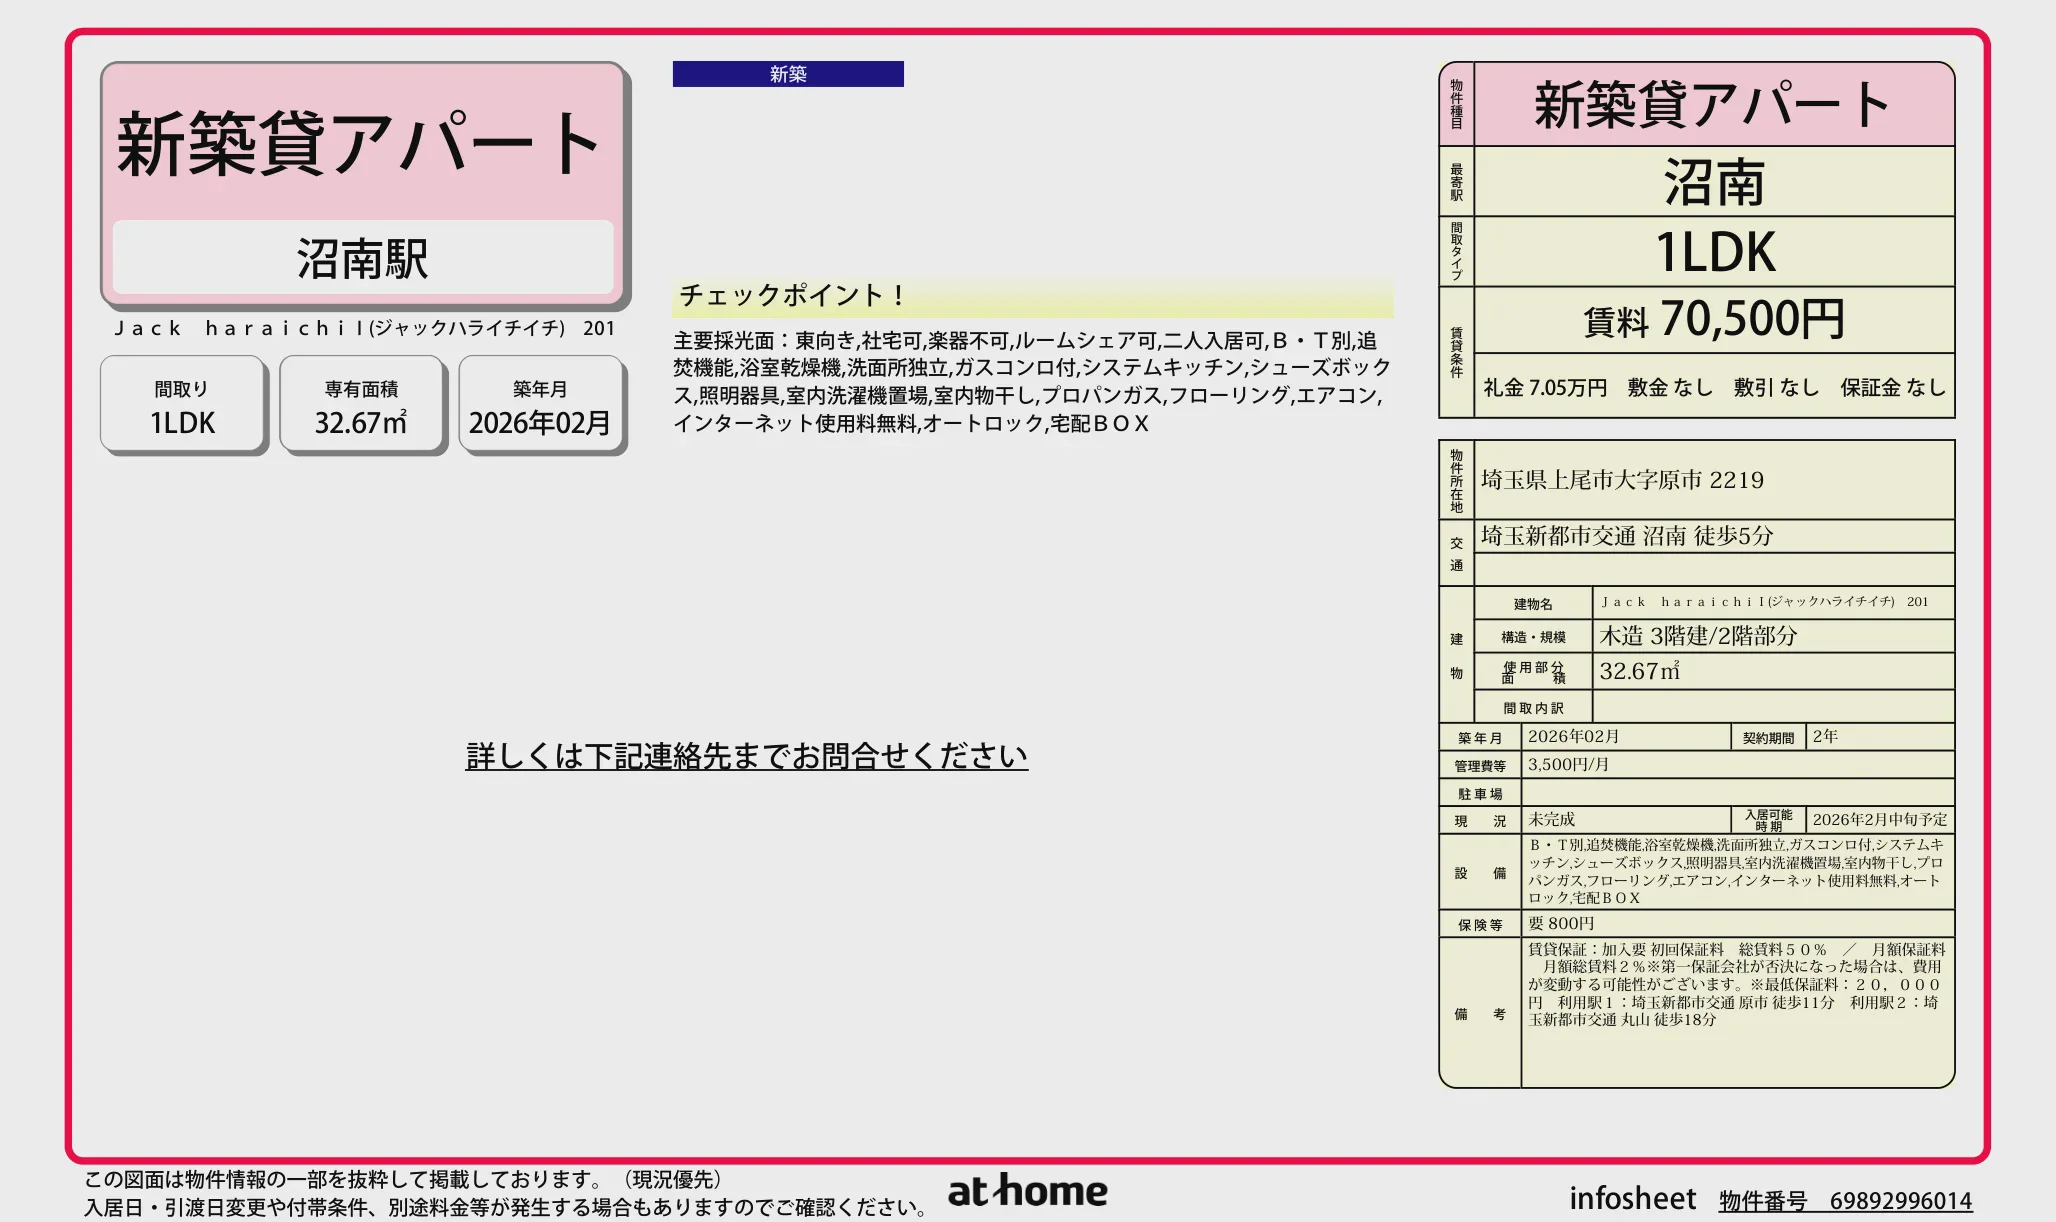Select the 沼南駅 station label
This screenshot has height=1222, width=2056.
tap(363, 259)
